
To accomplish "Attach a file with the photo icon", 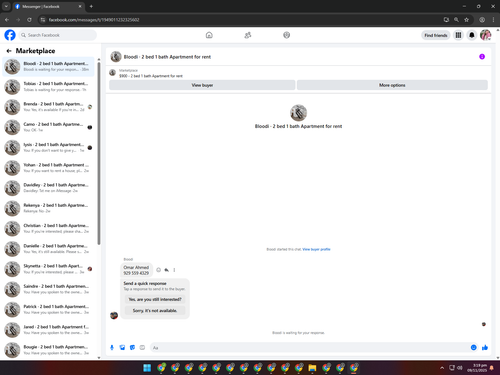I will coord(122,347).
